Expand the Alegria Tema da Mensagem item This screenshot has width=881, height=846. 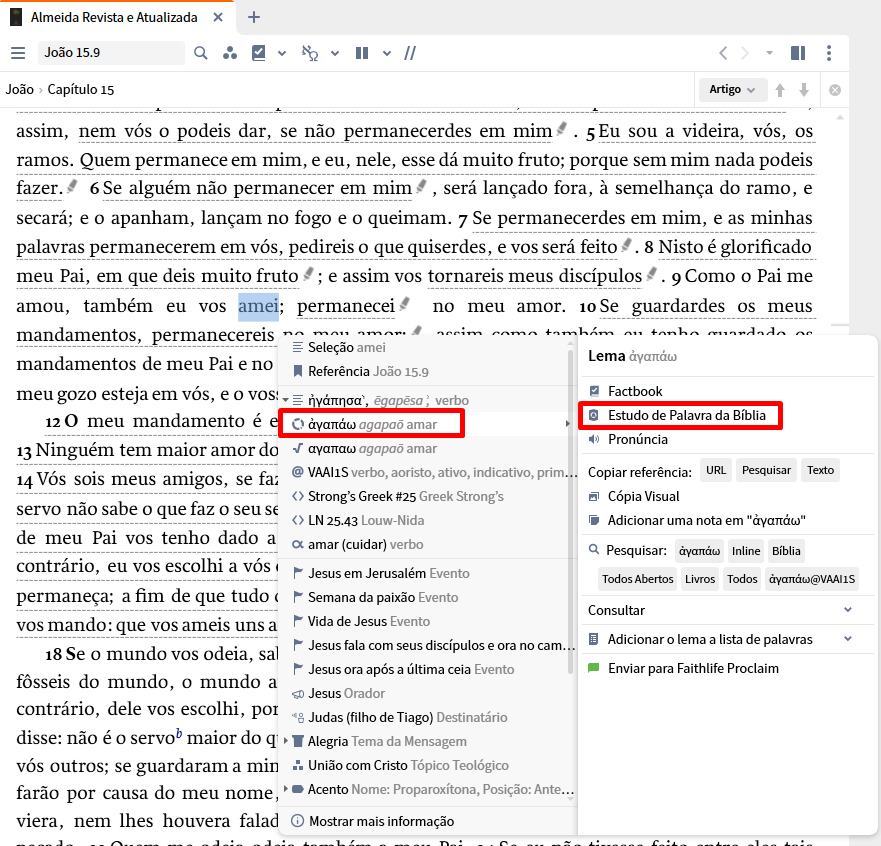pos(285,741)
